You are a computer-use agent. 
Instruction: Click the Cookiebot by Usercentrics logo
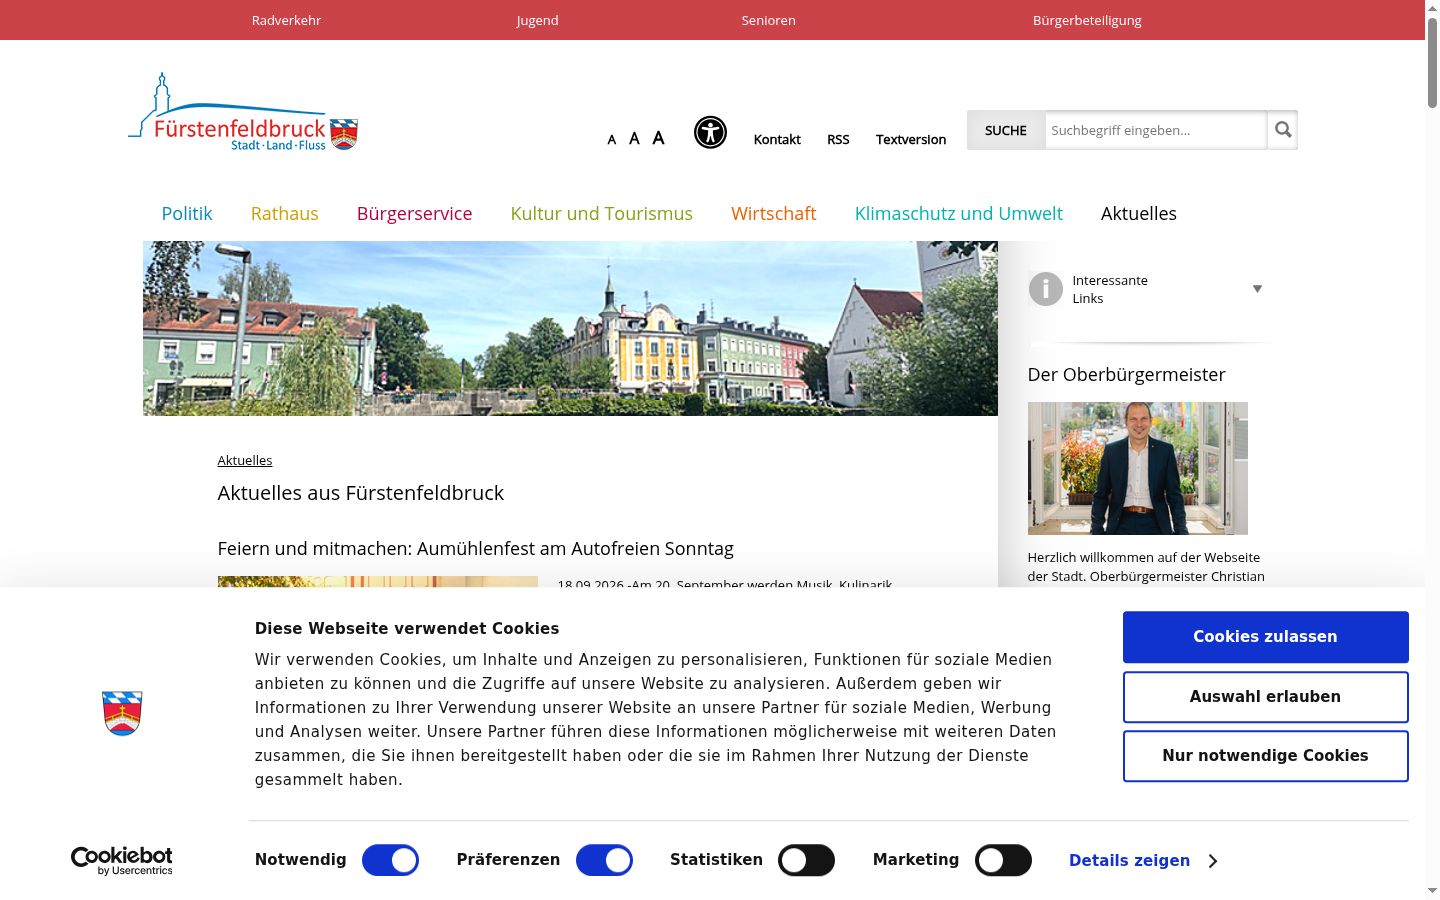point(122,861)
